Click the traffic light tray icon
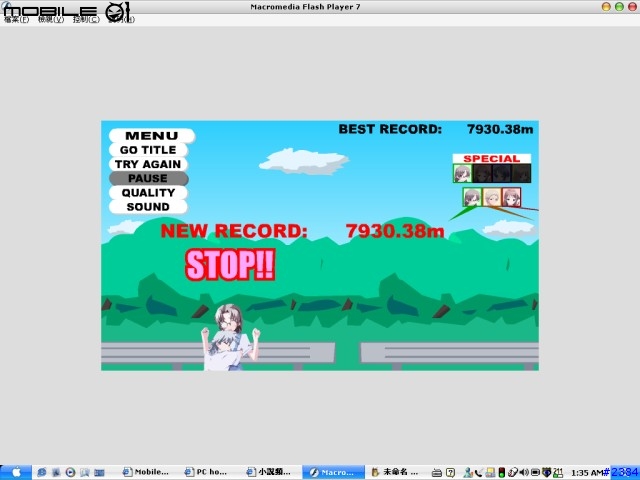 [x=502, y=473]
